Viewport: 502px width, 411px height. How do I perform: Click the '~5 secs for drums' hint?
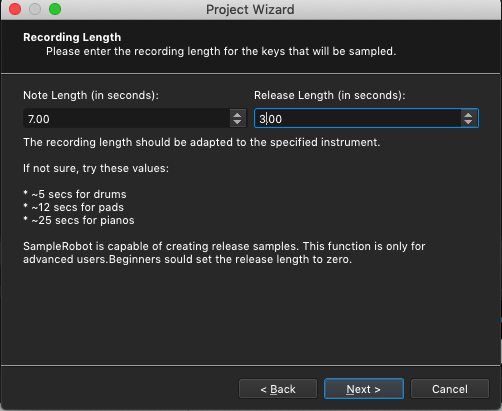pos(79,194)
